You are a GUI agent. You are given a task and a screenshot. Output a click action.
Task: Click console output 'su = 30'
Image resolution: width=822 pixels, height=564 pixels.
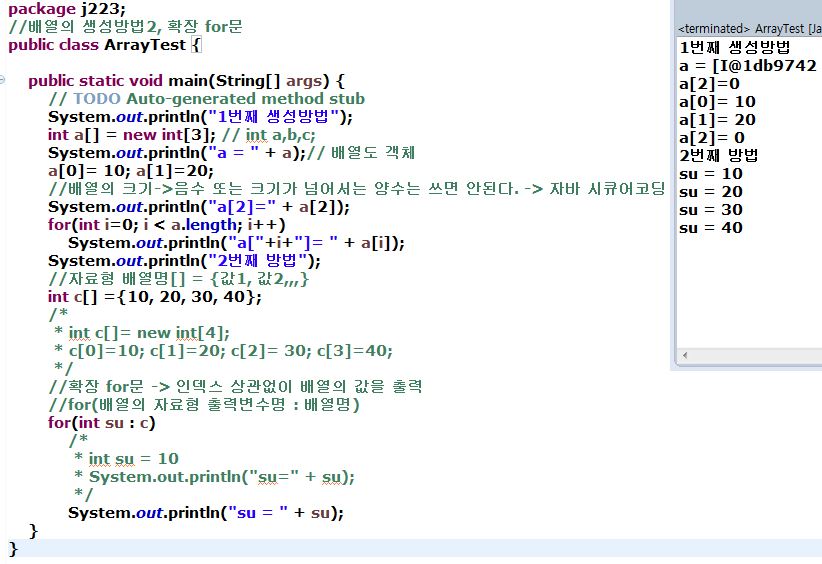pos(711,210)
